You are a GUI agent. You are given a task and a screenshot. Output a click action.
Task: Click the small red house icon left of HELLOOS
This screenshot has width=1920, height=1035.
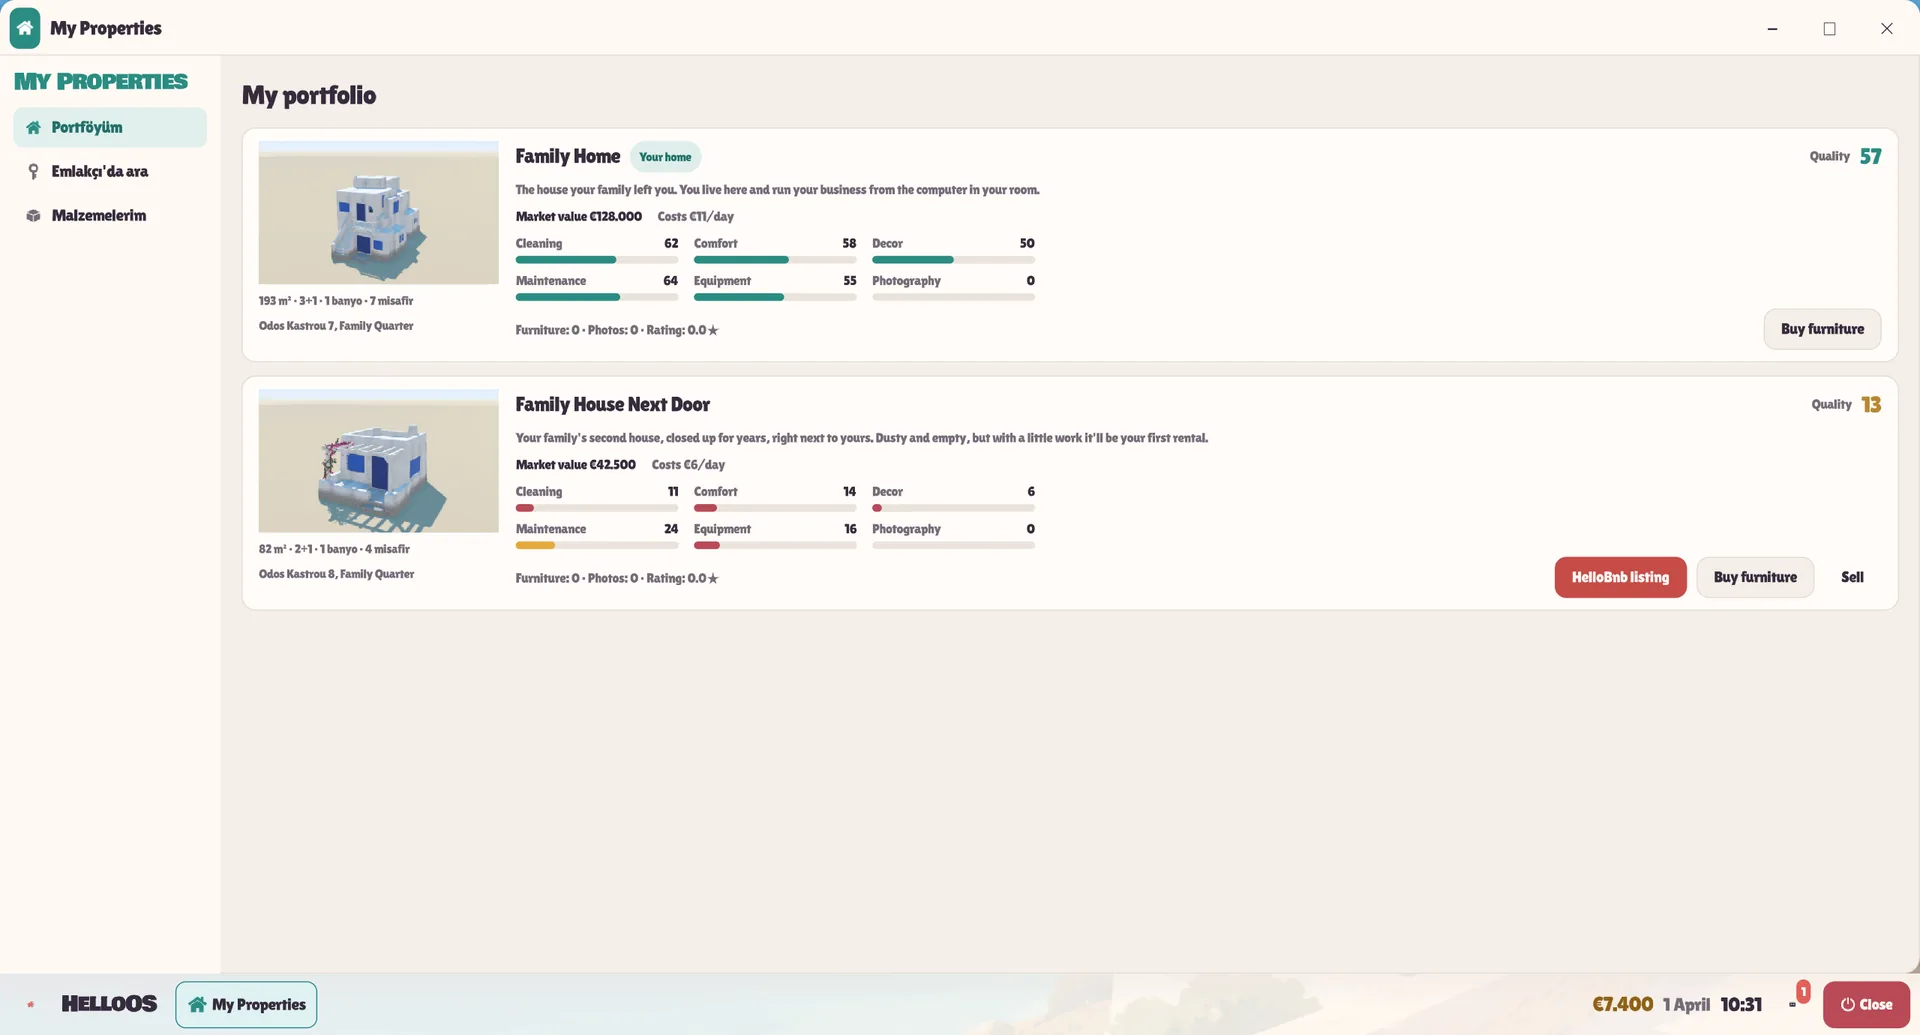coord(31,1004)
